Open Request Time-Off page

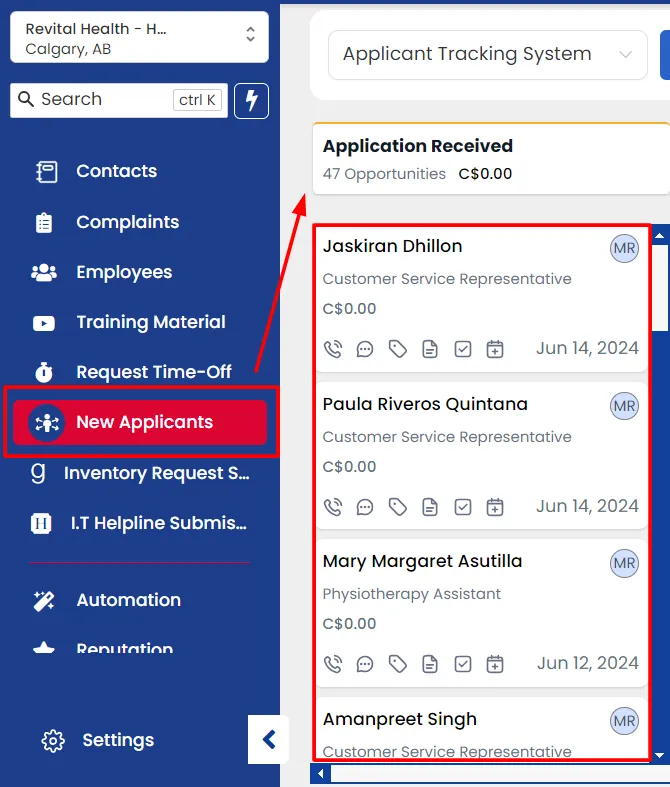pyautogui.click(x=132, y=372)
